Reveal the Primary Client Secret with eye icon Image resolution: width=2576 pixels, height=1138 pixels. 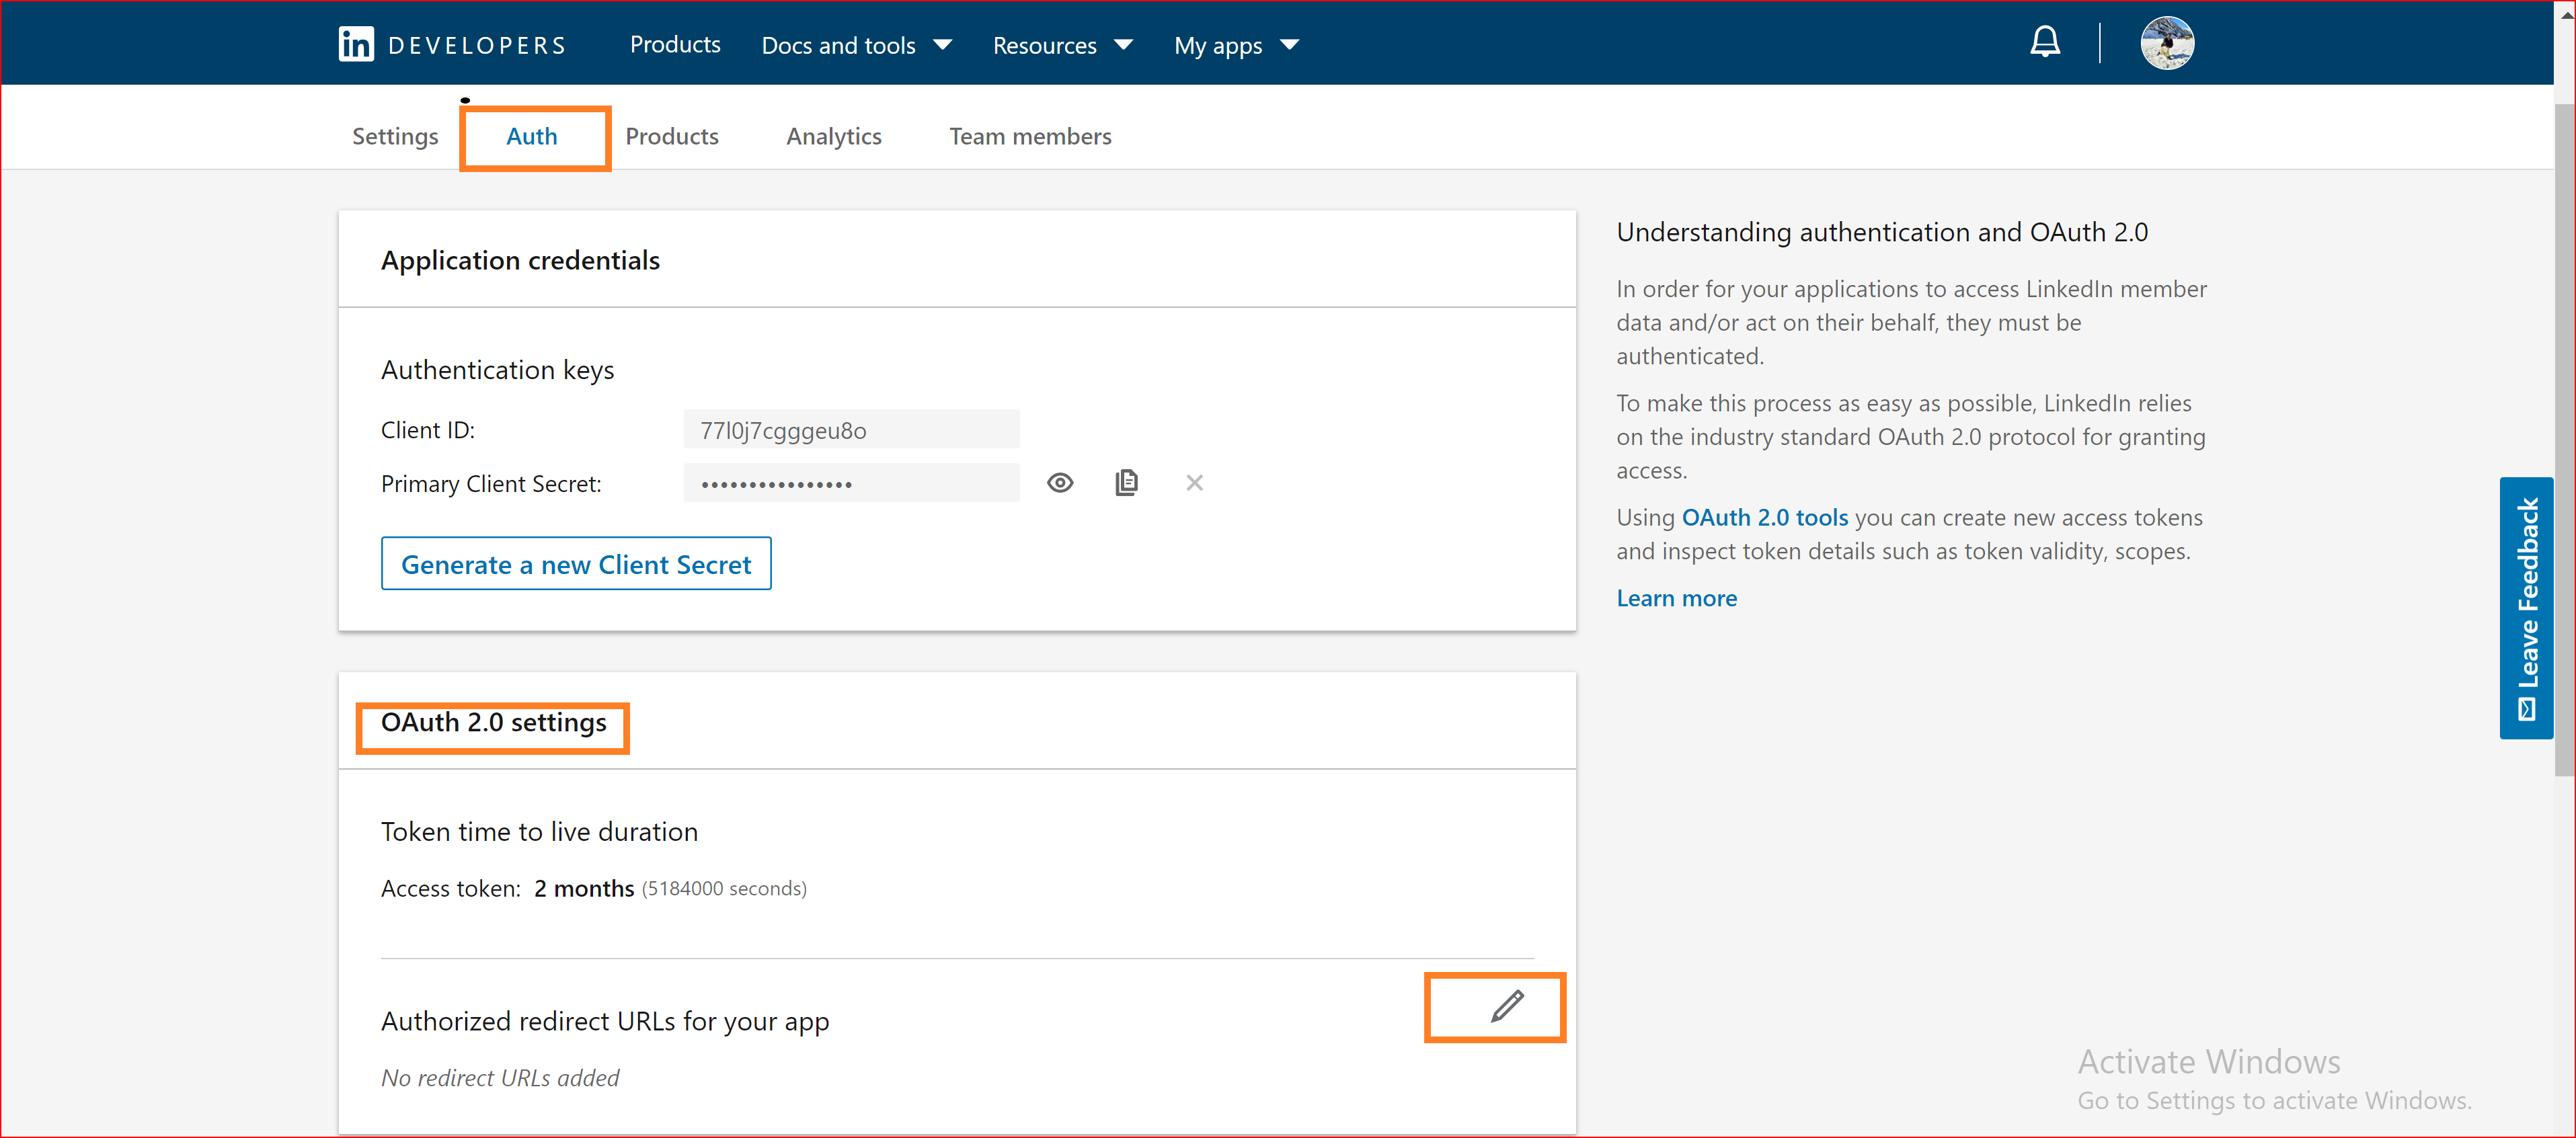coord(1060,483)
